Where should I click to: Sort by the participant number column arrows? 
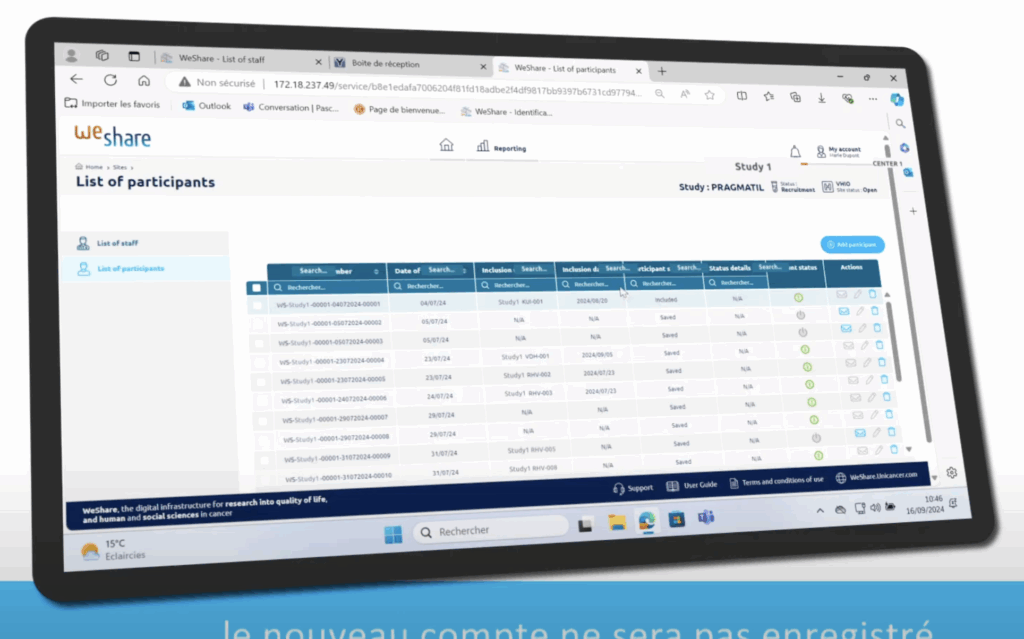376,271
